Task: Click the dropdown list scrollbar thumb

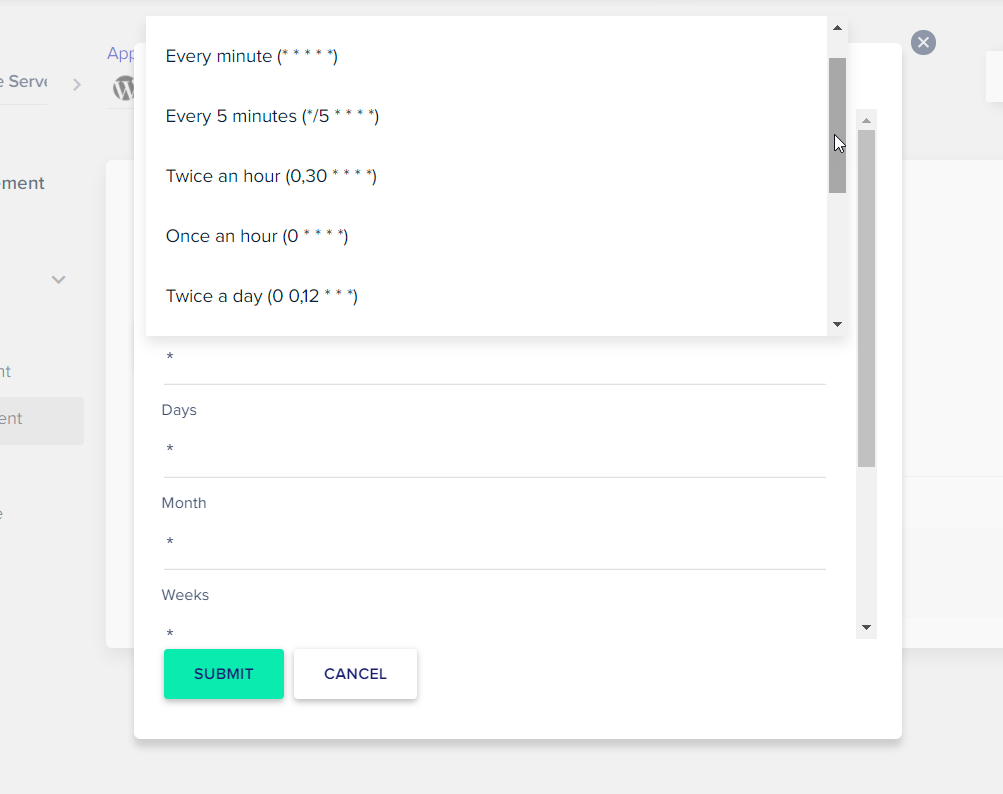Action: pyautogui.click(x=837, y=125)
